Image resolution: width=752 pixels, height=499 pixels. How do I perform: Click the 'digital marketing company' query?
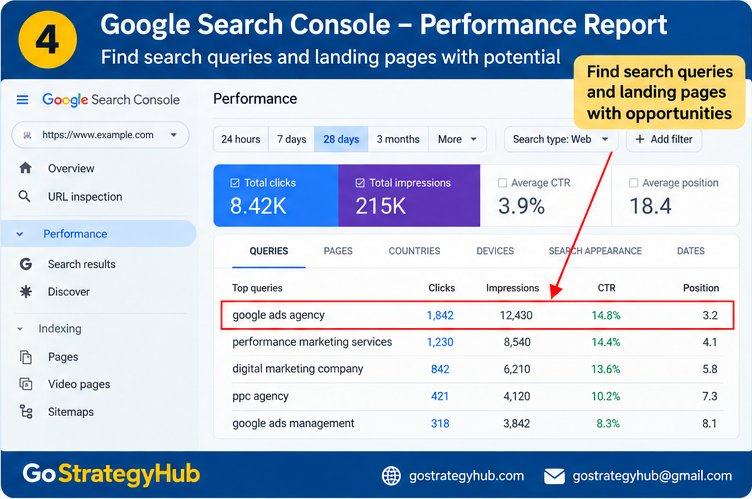[298, 369]
